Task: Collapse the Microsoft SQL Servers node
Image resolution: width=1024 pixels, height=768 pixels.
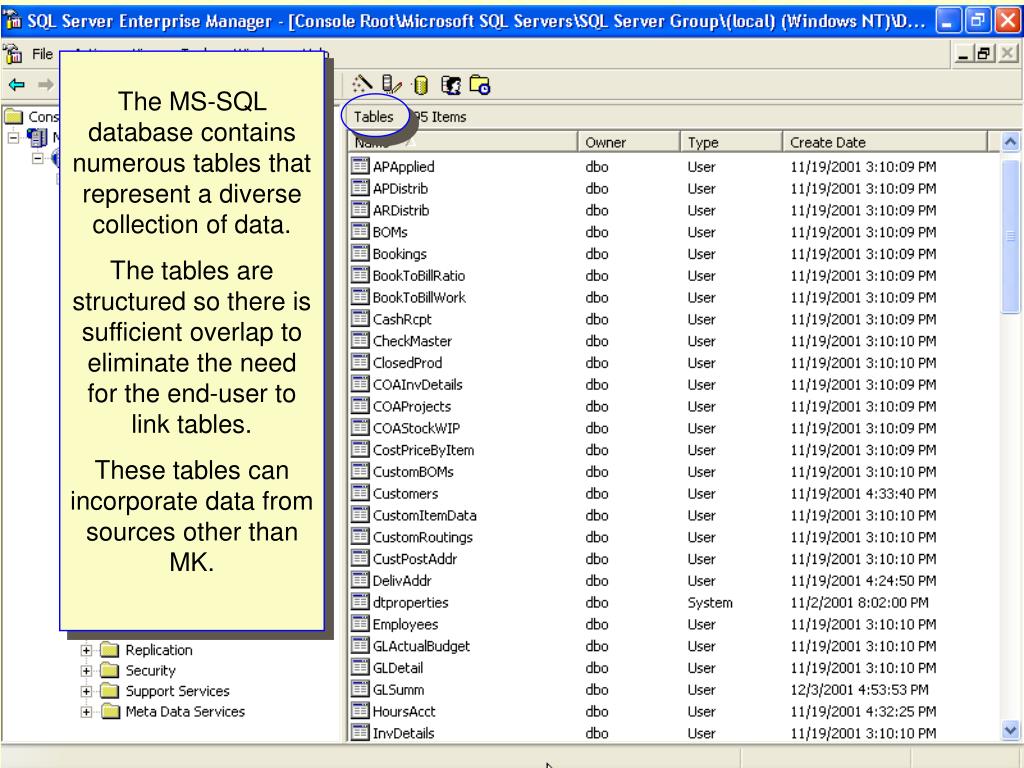Action: click(x=13, y=138)
